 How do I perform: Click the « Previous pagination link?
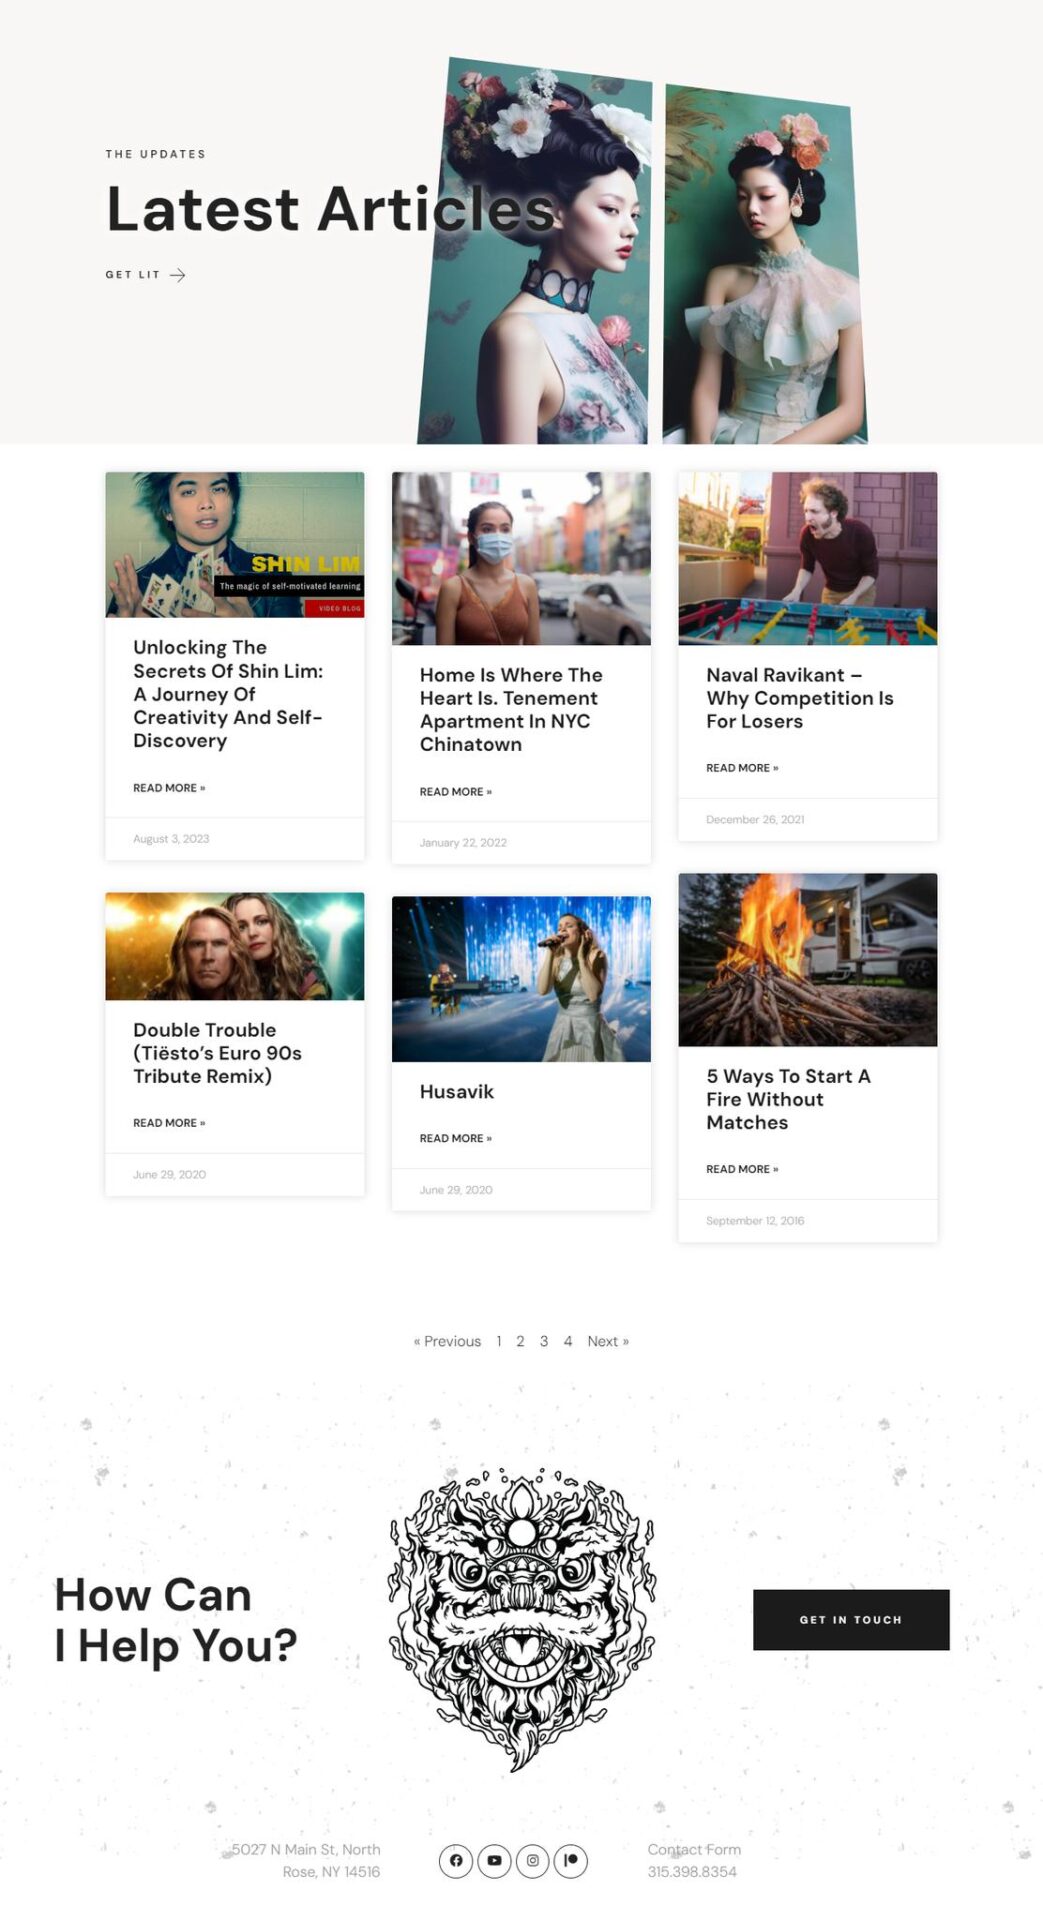coord(447,1341)
